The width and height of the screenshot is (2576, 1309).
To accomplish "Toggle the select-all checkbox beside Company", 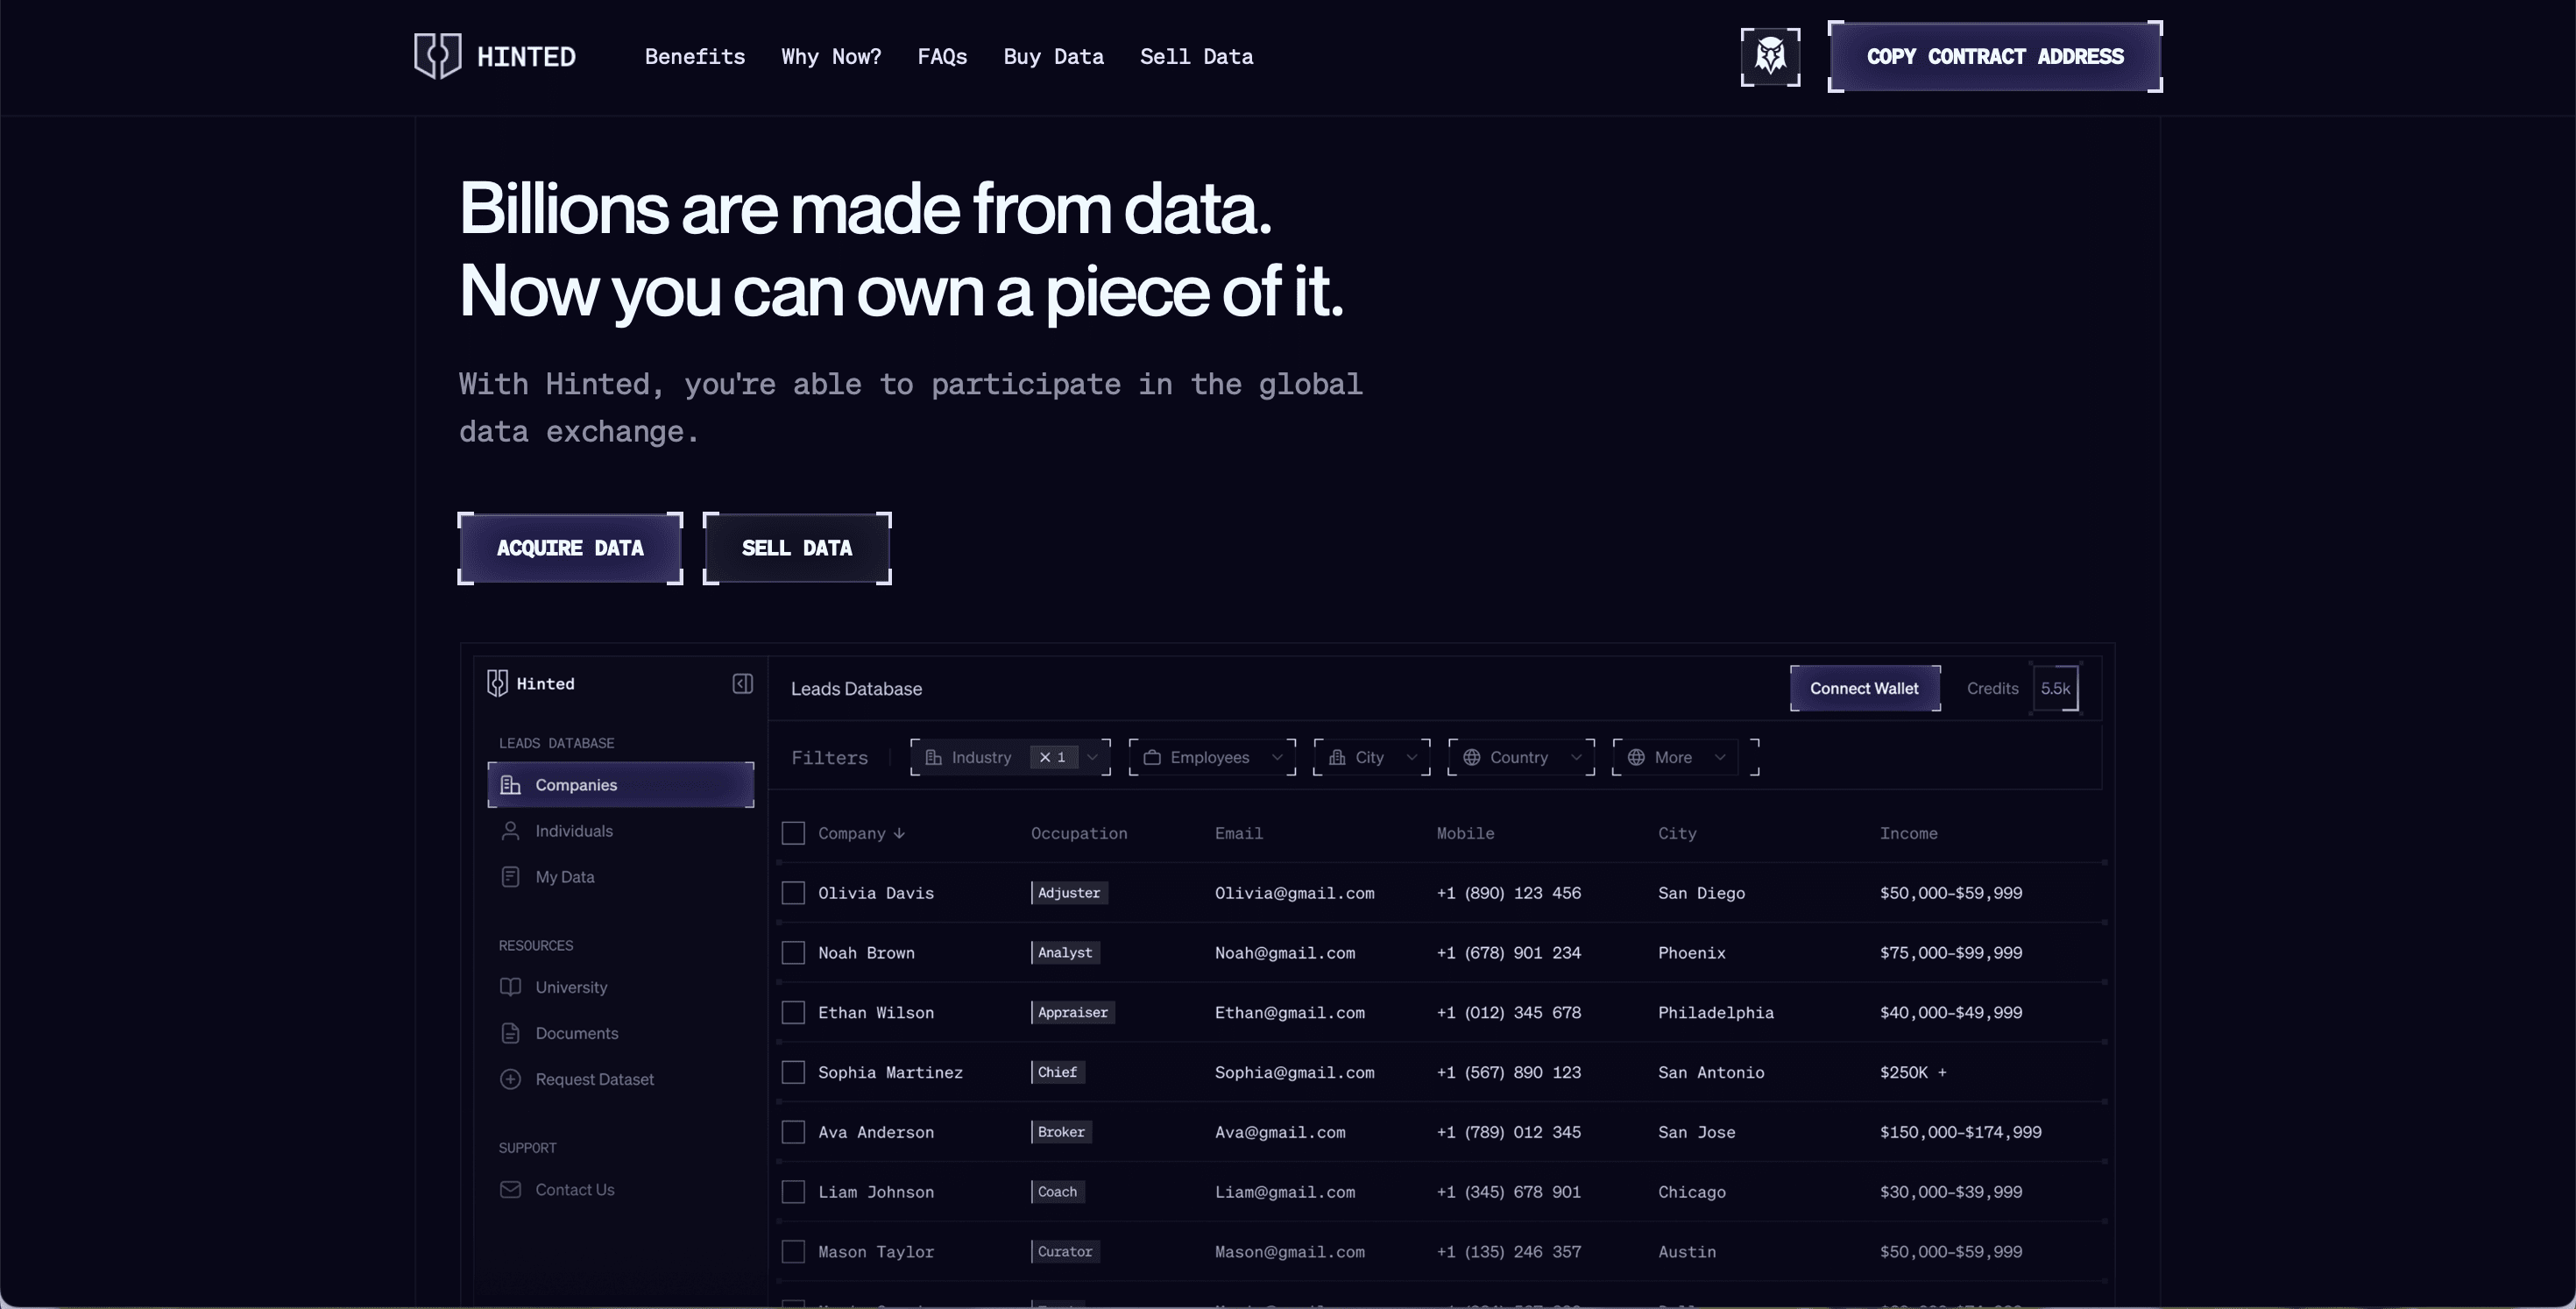I will click(793, 833).
